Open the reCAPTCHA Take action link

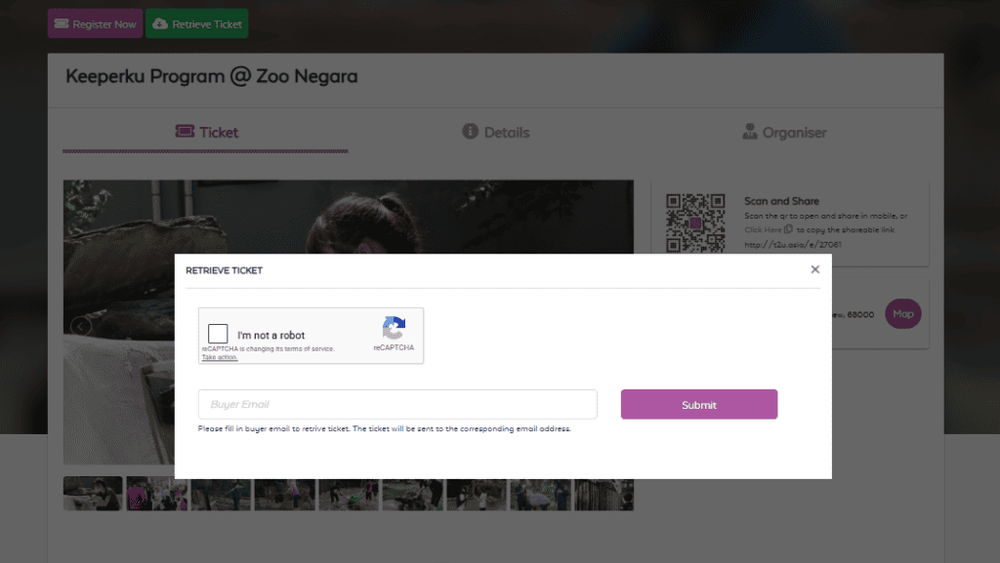point(219,357)
